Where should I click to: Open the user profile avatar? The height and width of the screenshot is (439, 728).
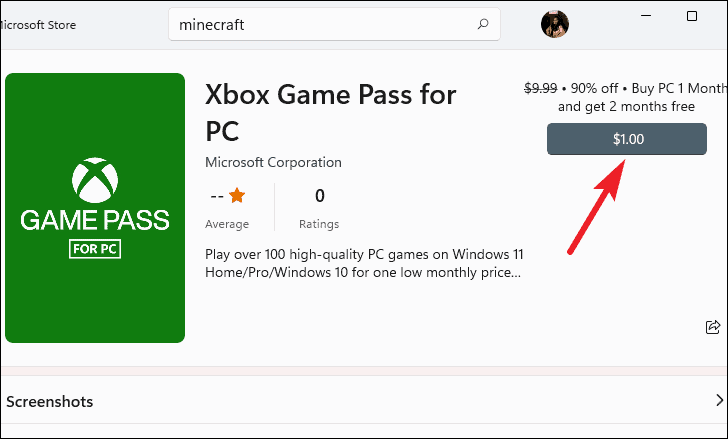[555, 24]
